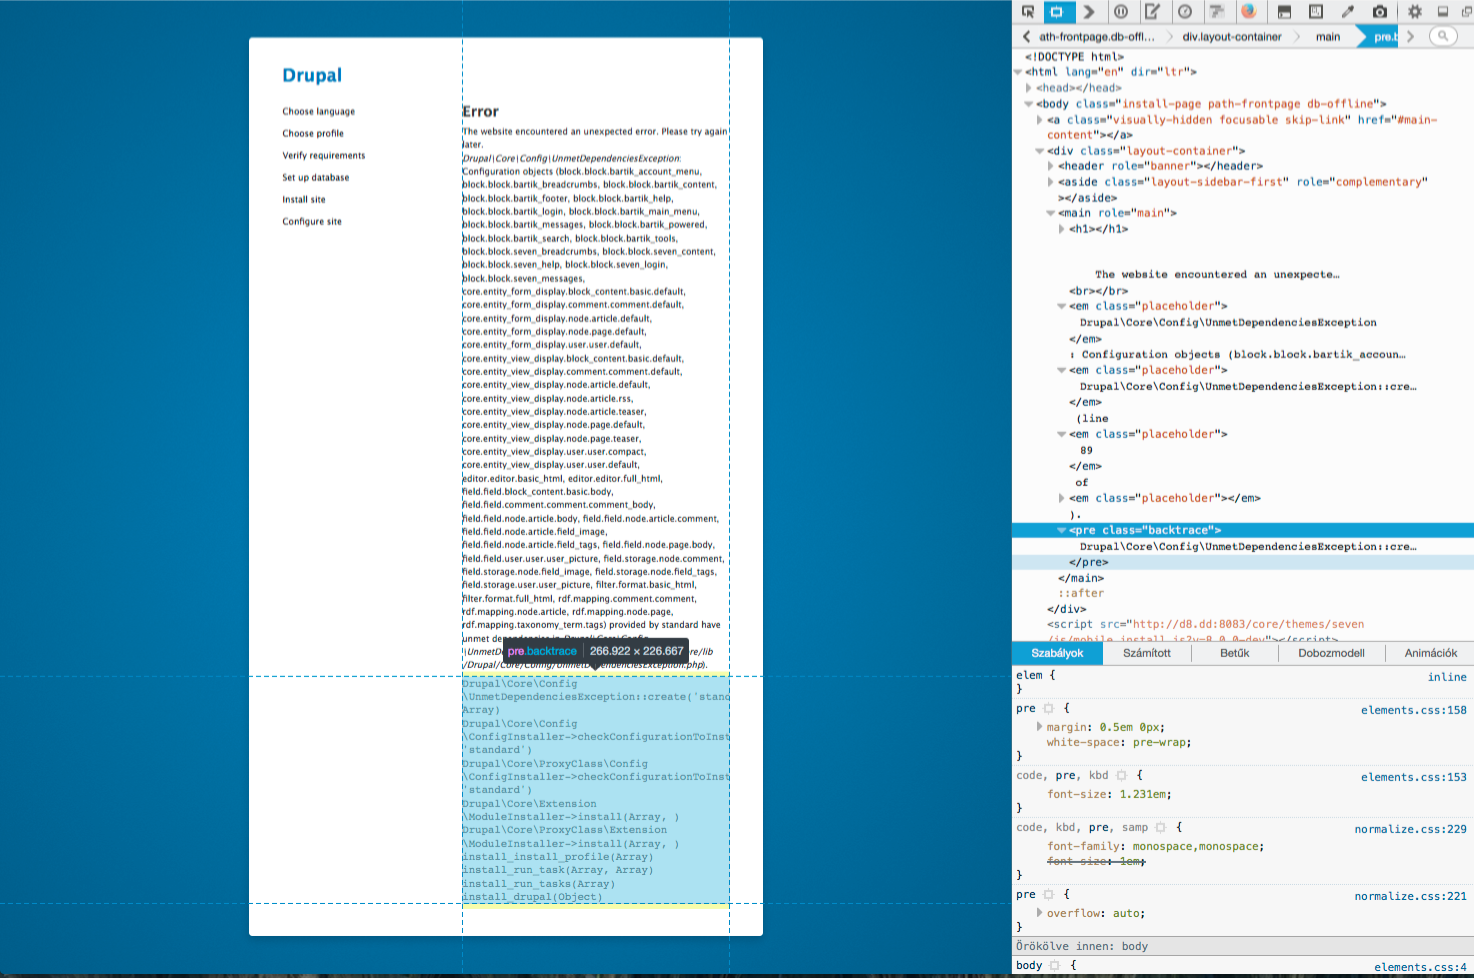Click the HTML search field

click(x=1443, y=36)
